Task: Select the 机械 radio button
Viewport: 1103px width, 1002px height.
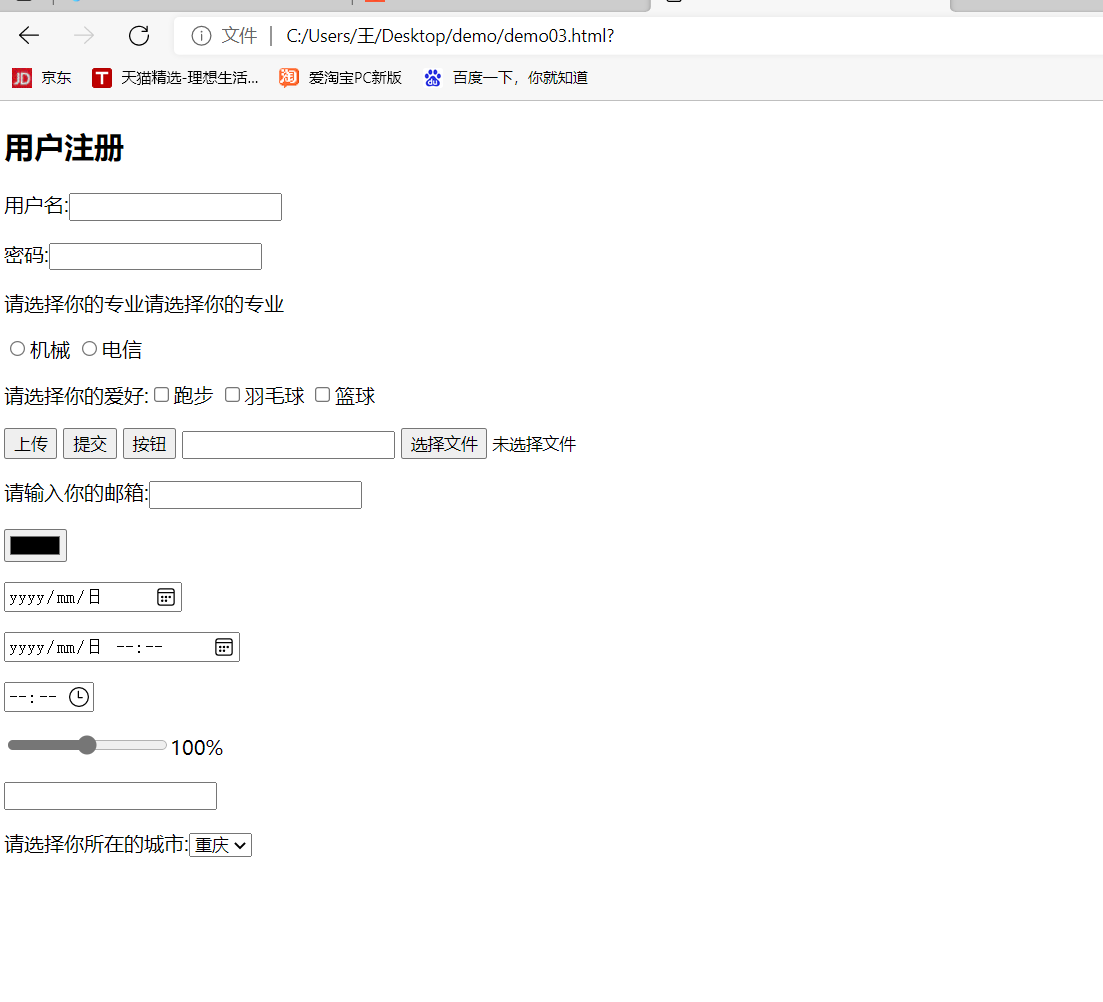Action: coord(18,348)
